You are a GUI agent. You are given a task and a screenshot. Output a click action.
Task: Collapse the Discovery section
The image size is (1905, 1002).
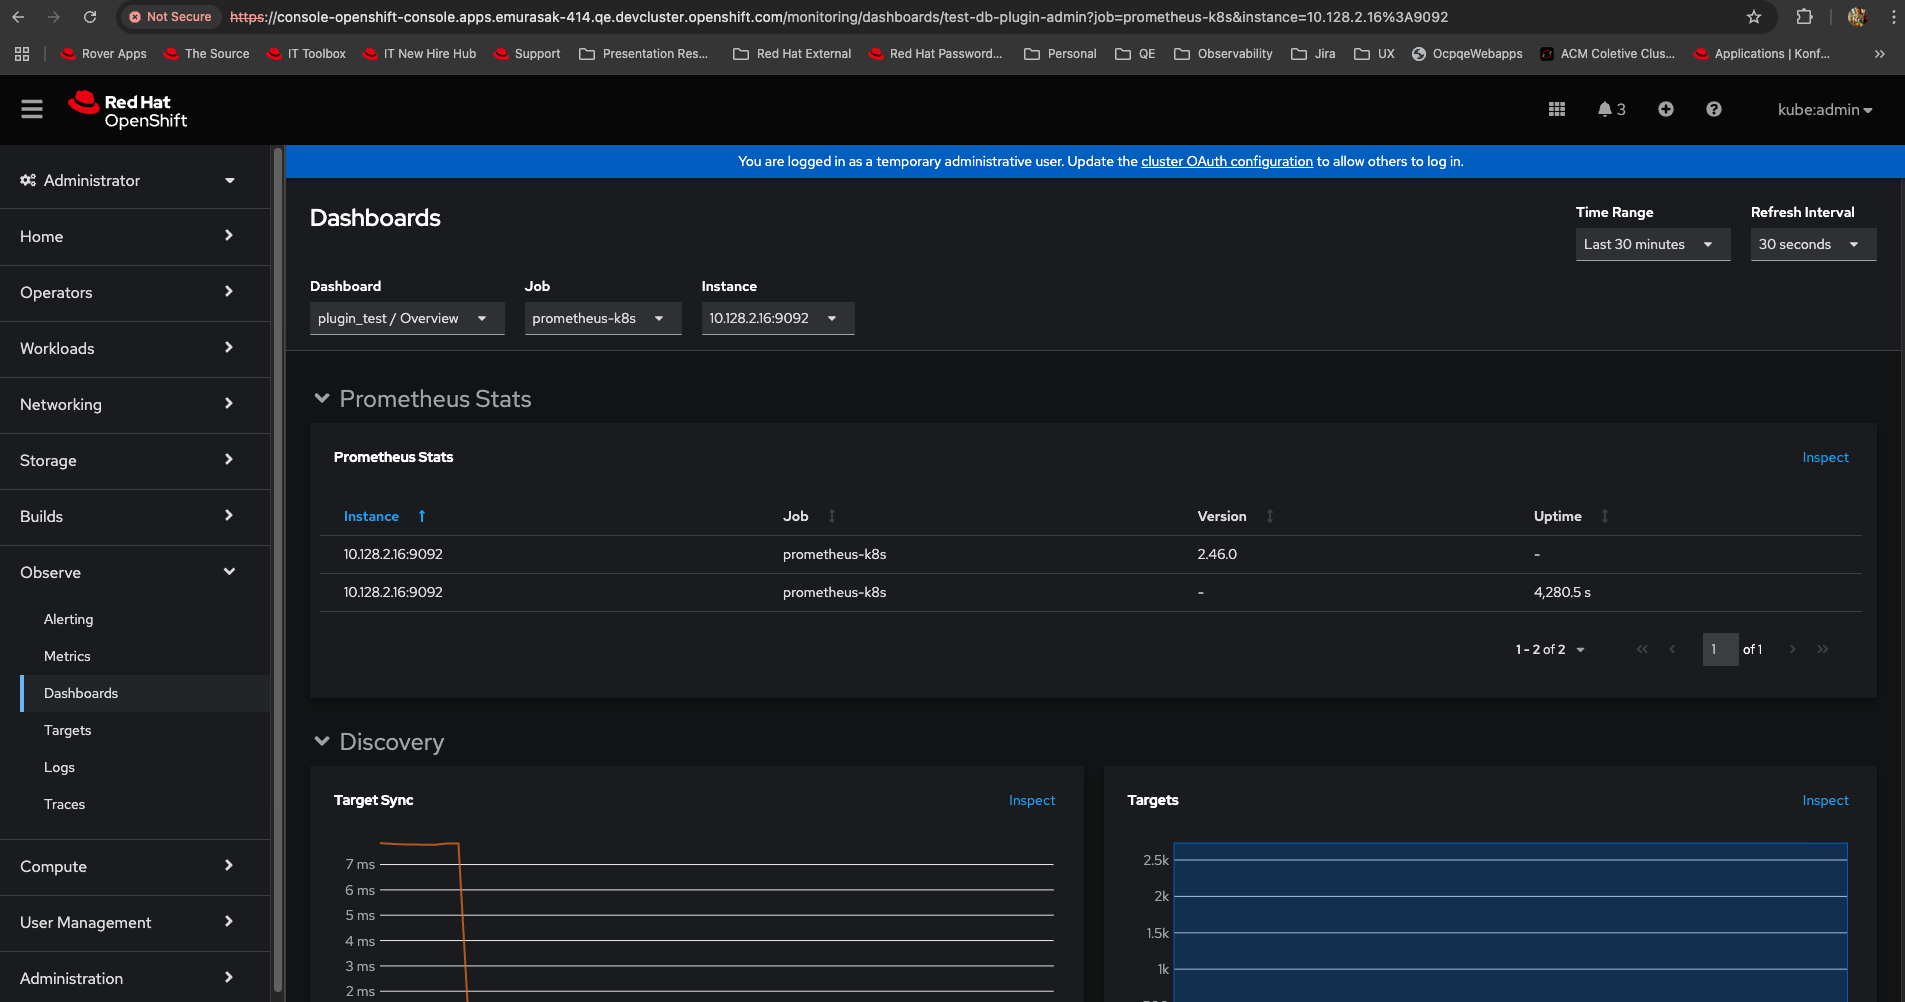click(322, 742)
